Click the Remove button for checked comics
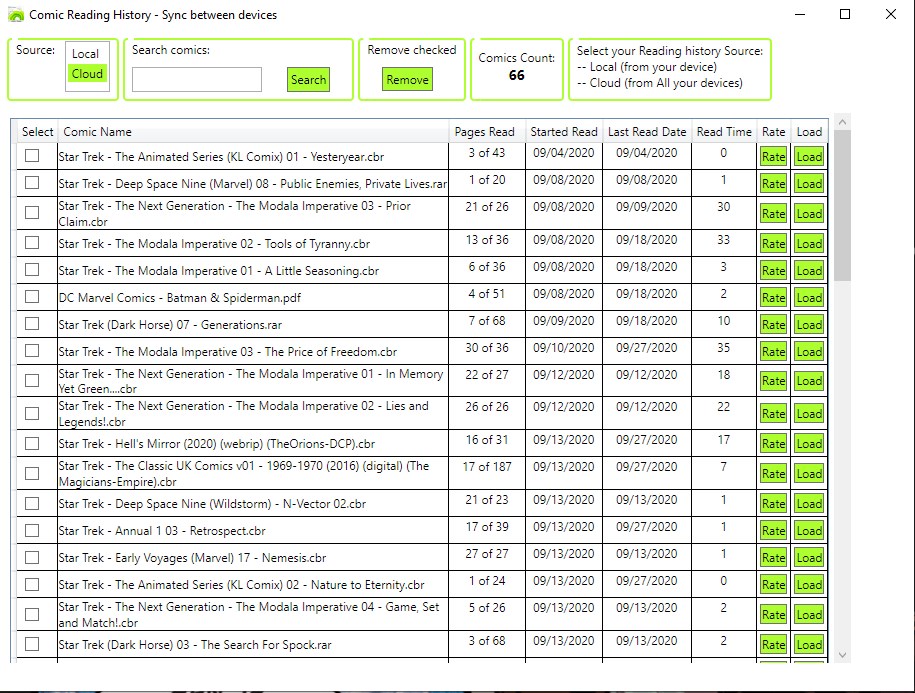 click(407, 79)
